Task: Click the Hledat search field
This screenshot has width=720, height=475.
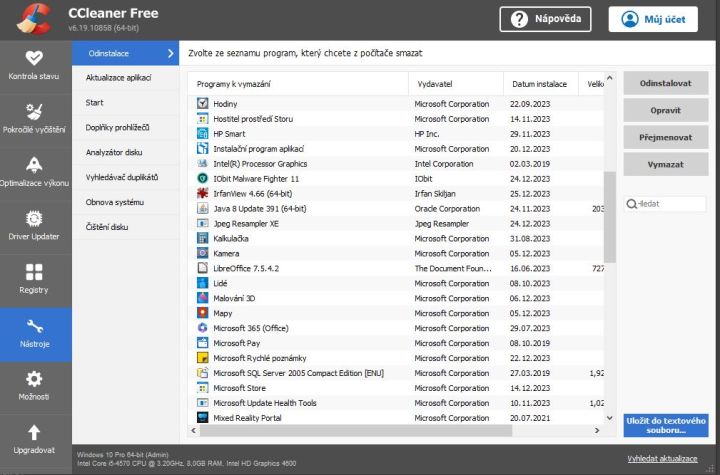Action: (665, 204)
